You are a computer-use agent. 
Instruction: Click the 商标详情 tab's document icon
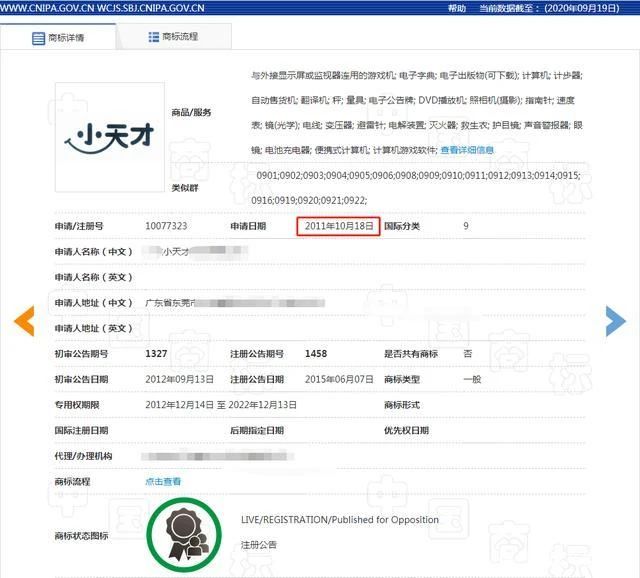pos(39,38)
